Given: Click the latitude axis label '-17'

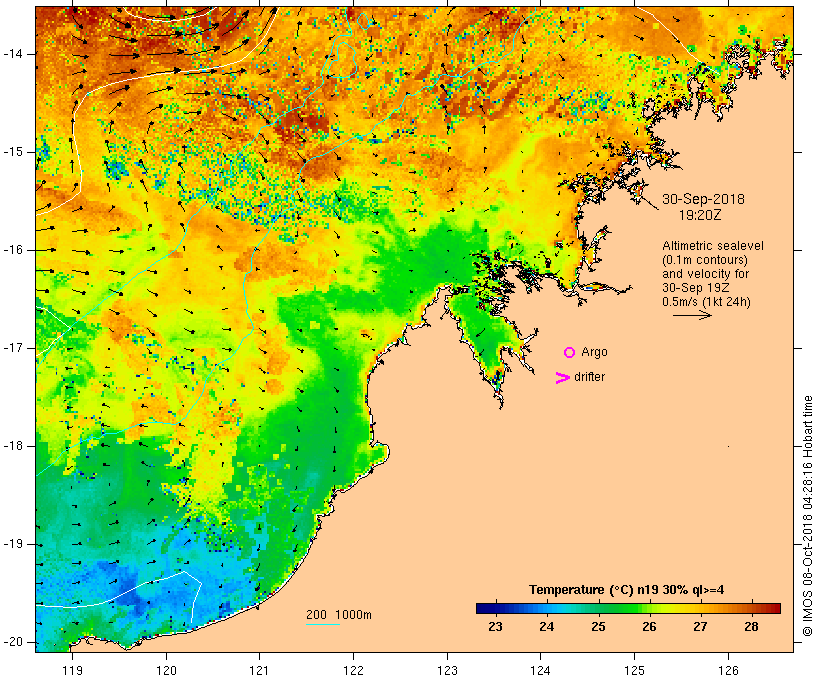Looking at the screenshot, I should click(x=13, y=348).
